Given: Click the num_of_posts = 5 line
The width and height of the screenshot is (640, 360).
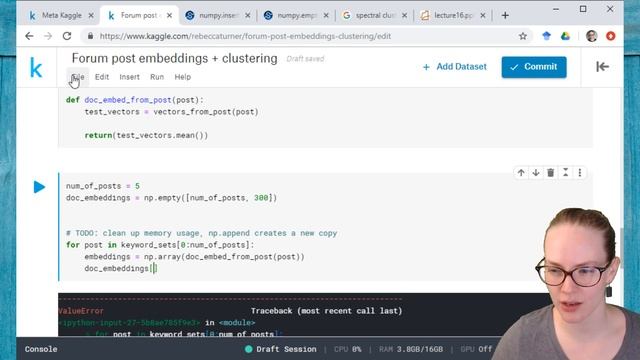Looking at the screenshot, I should (103, 186).
